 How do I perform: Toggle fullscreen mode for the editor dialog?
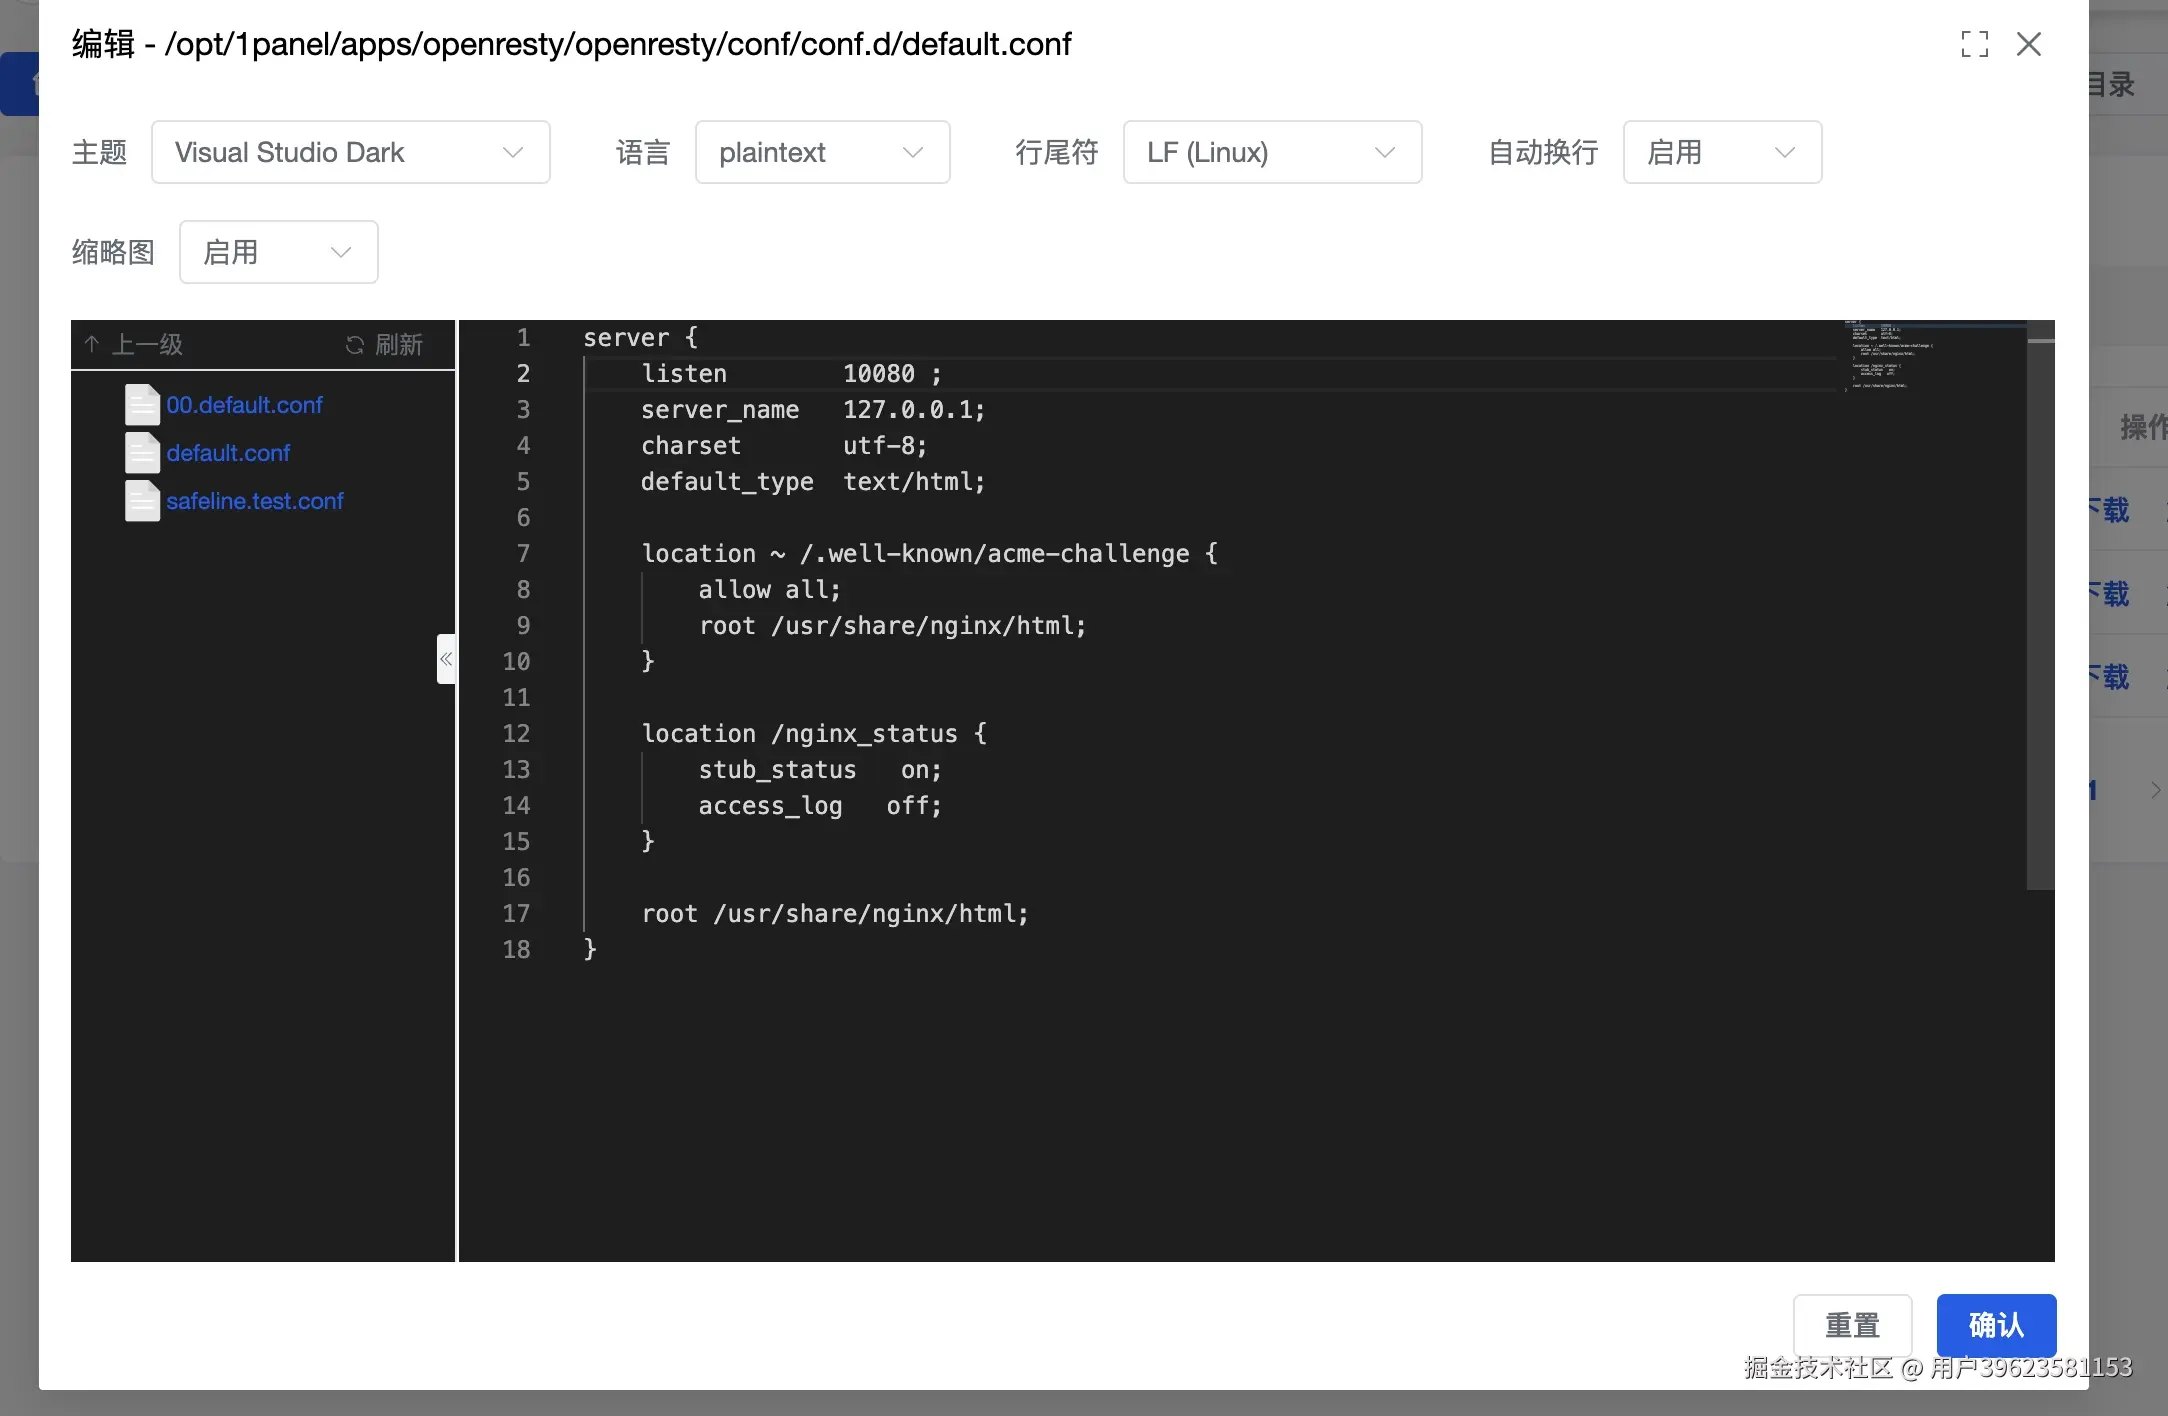1974,44
